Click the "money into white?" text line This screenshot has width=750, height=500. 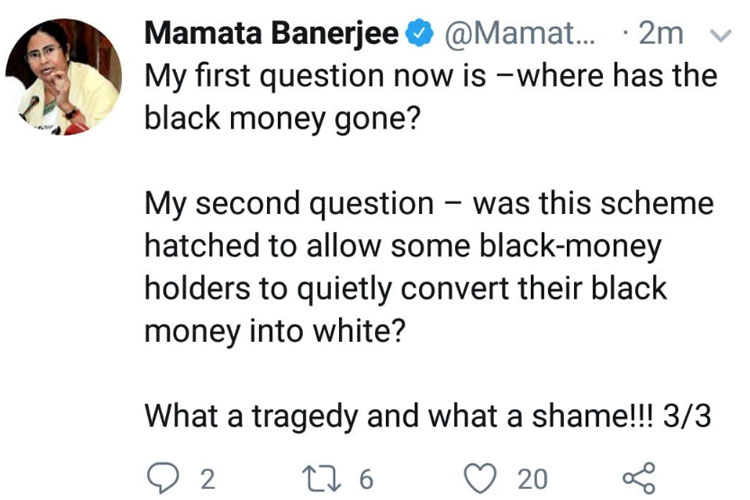click(275, 331)
